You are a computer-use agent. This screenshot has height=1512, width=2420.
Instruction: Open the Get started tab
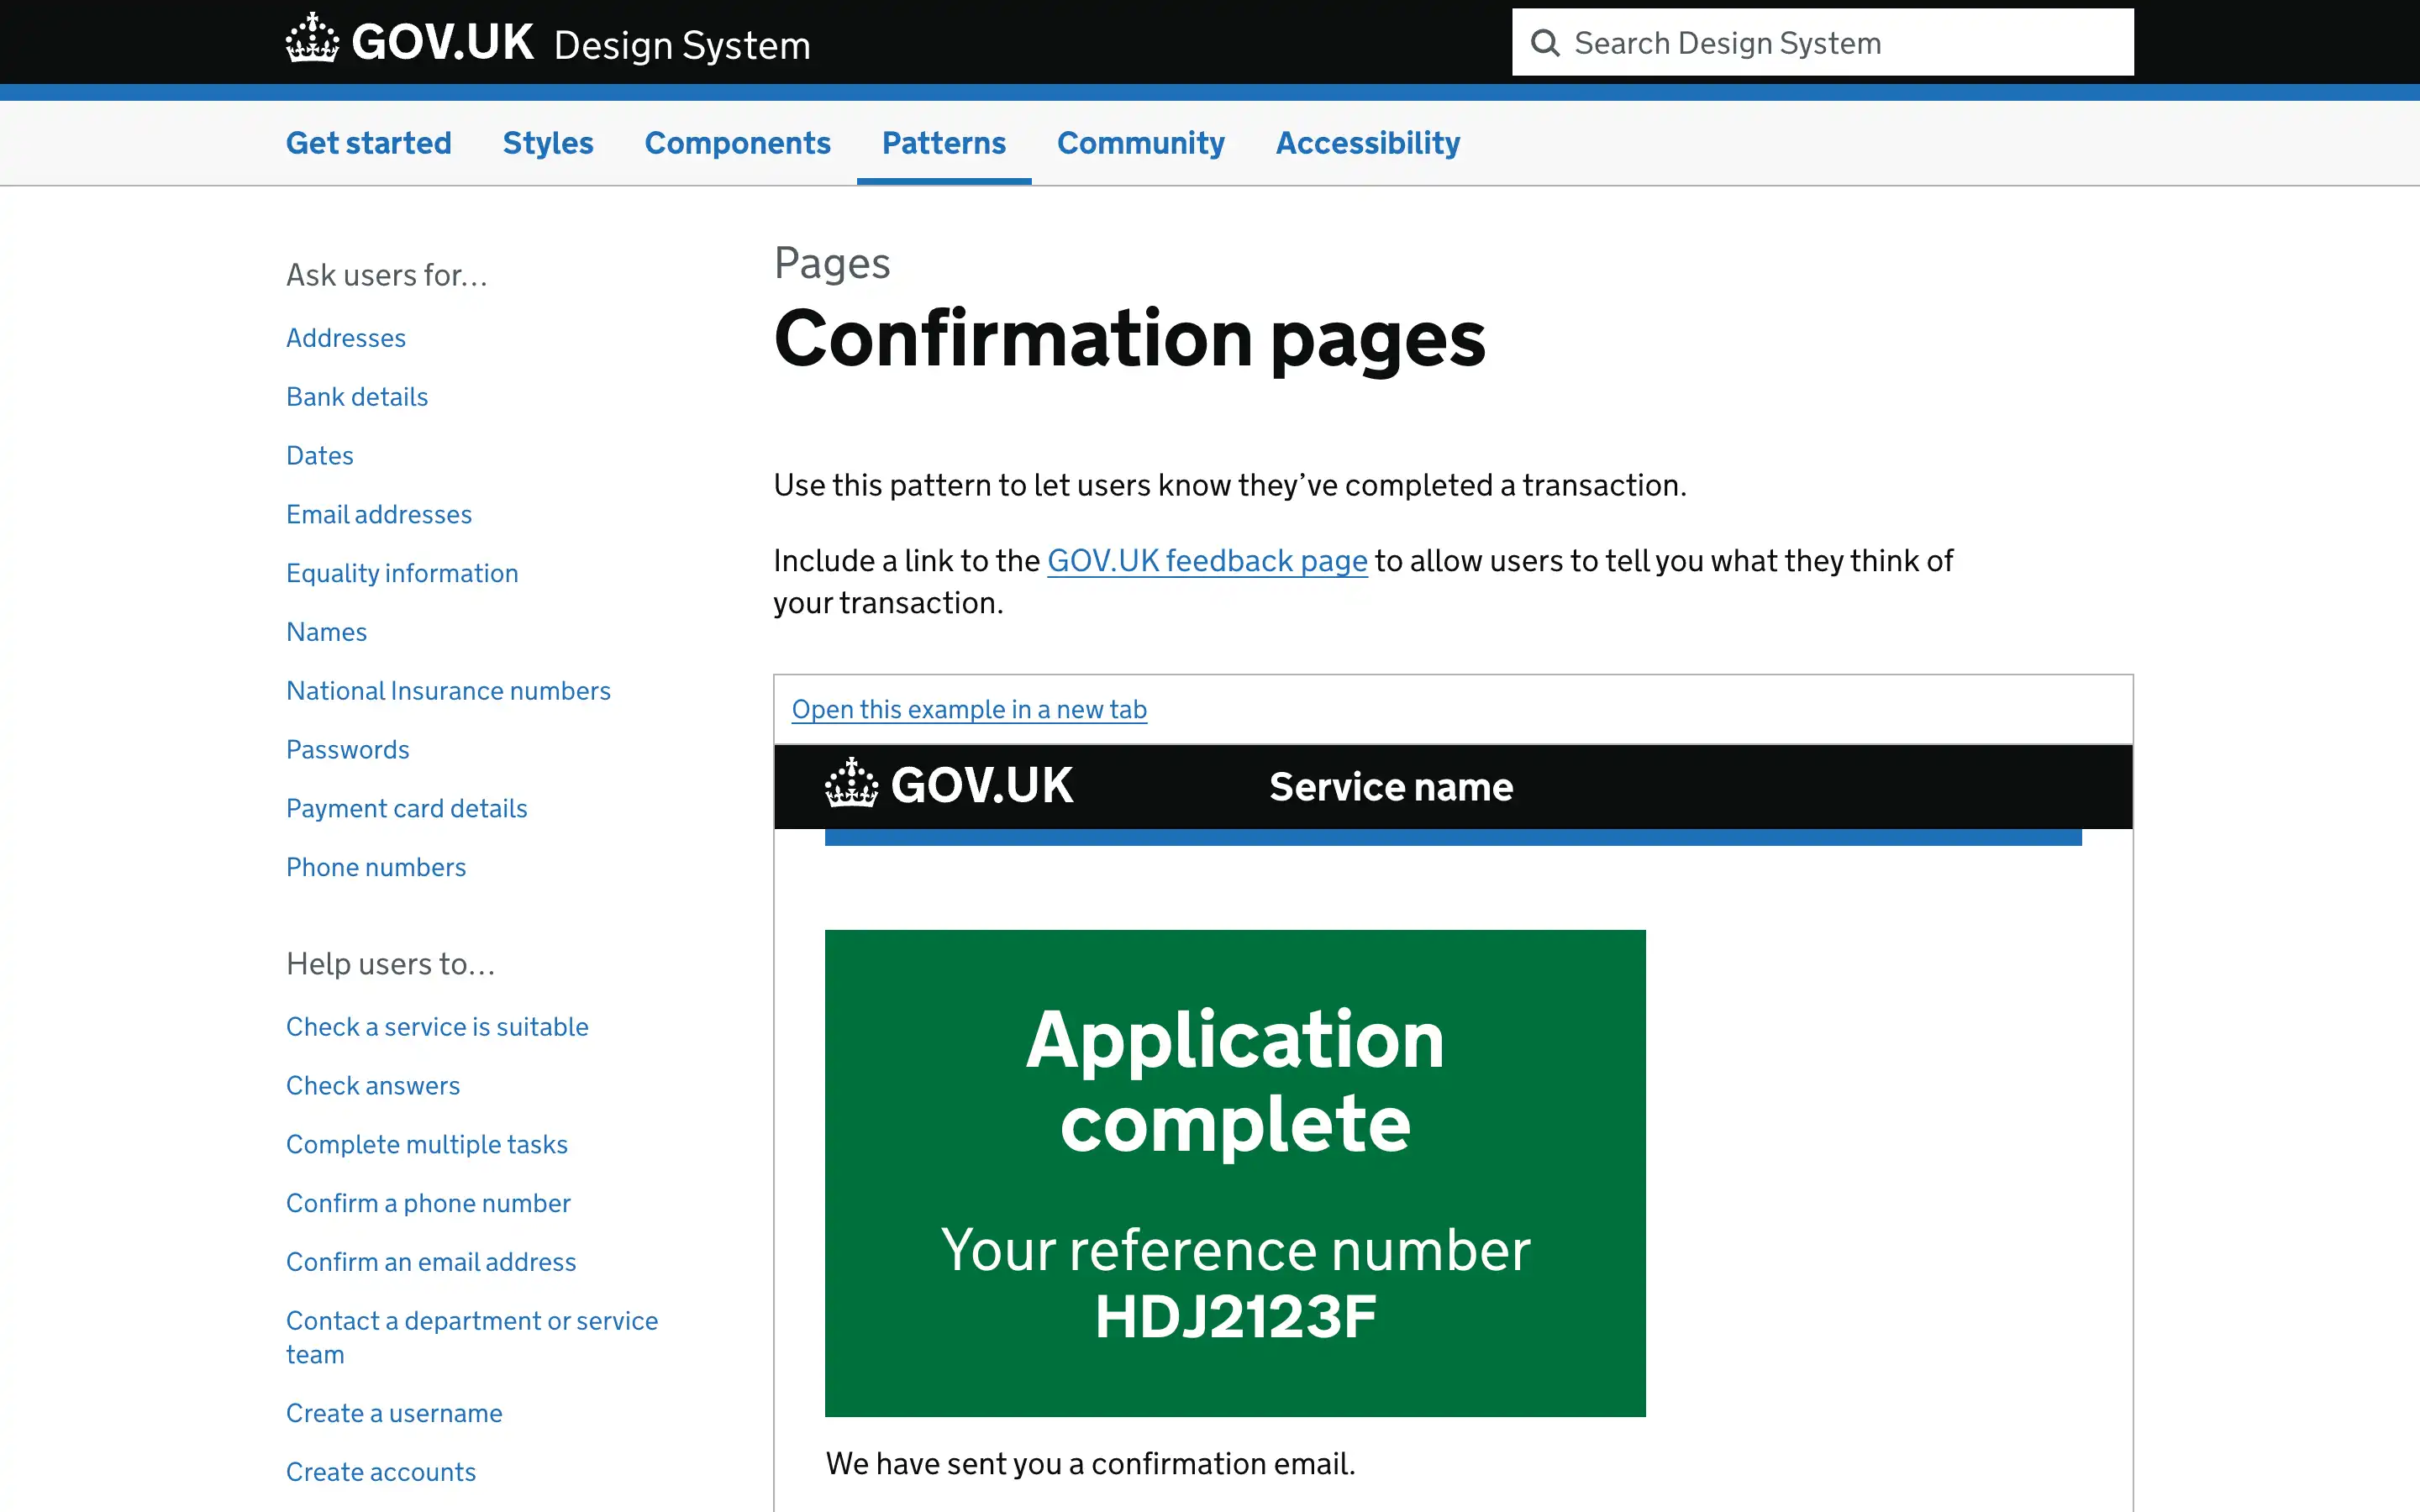pyautogui.click(x=368, y=143)
